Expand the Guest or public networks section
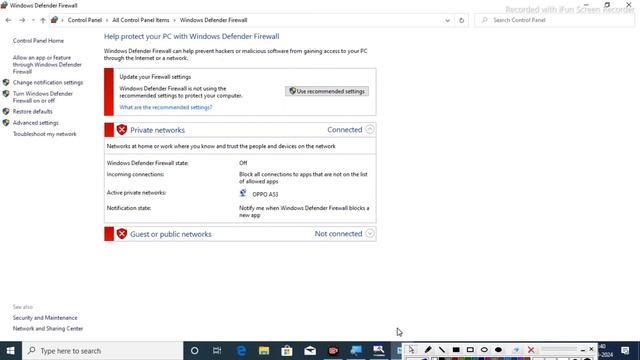The height and width of the screenshot is (360, 640). 370,233
